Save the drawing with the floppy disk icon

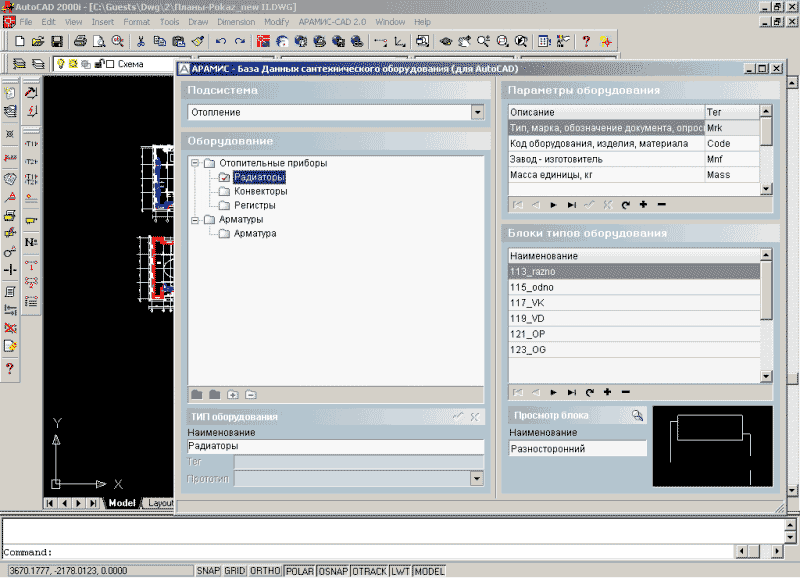pyautogui.click(x=57, y=41)
